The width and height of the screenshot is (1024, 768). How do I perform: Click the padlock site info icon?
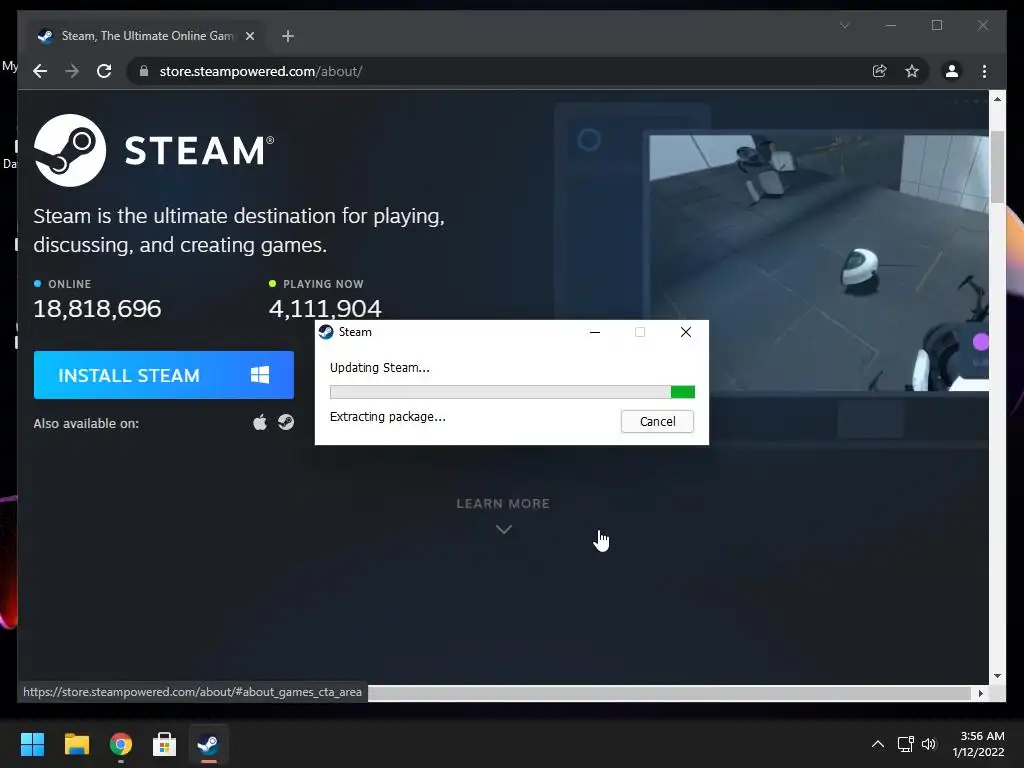144,71
